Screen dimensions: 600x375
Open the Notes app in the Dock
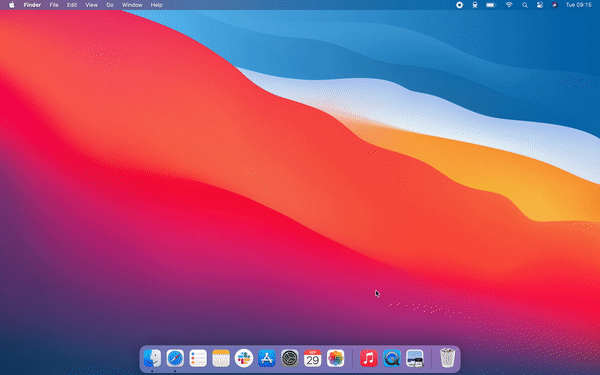(221, 359)
